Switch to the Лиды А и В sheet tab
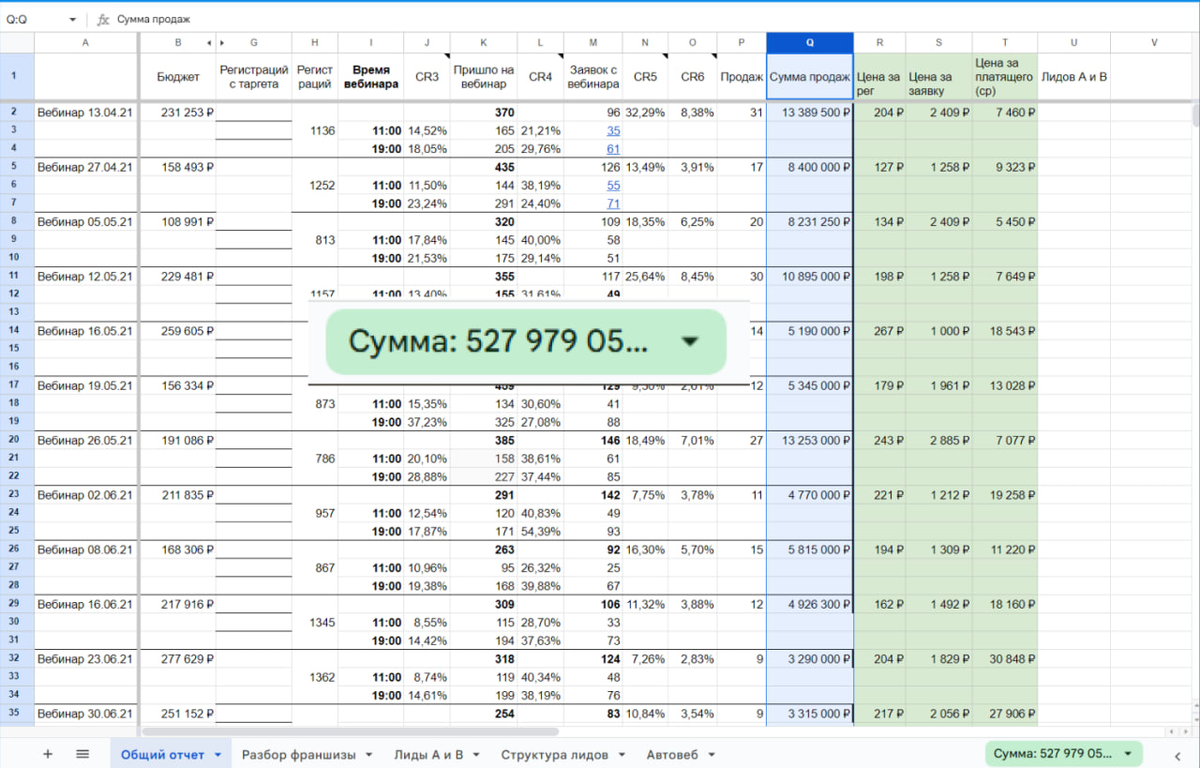The image size is (1200, 768). (x=429, y=754)
